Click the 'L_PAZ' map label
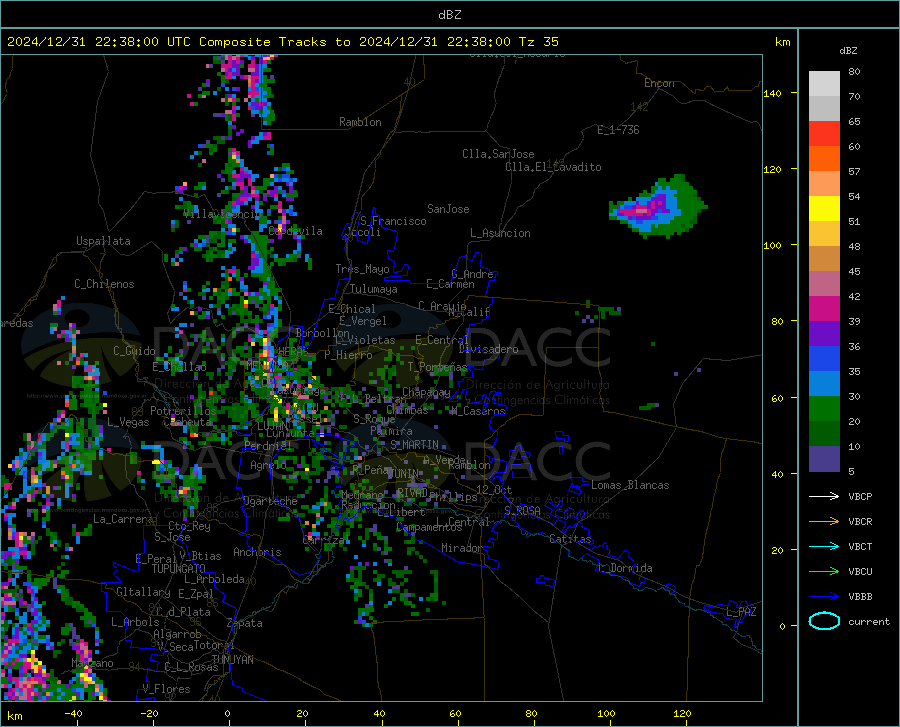 [x=741, y=612]
